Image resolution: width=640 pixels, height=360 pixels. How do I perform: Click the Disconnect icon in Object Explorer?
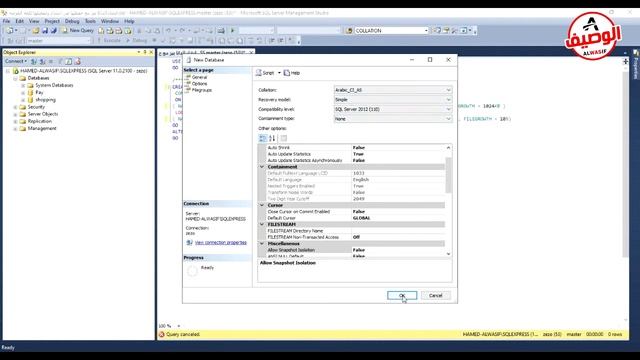click(x=42, y=61)
